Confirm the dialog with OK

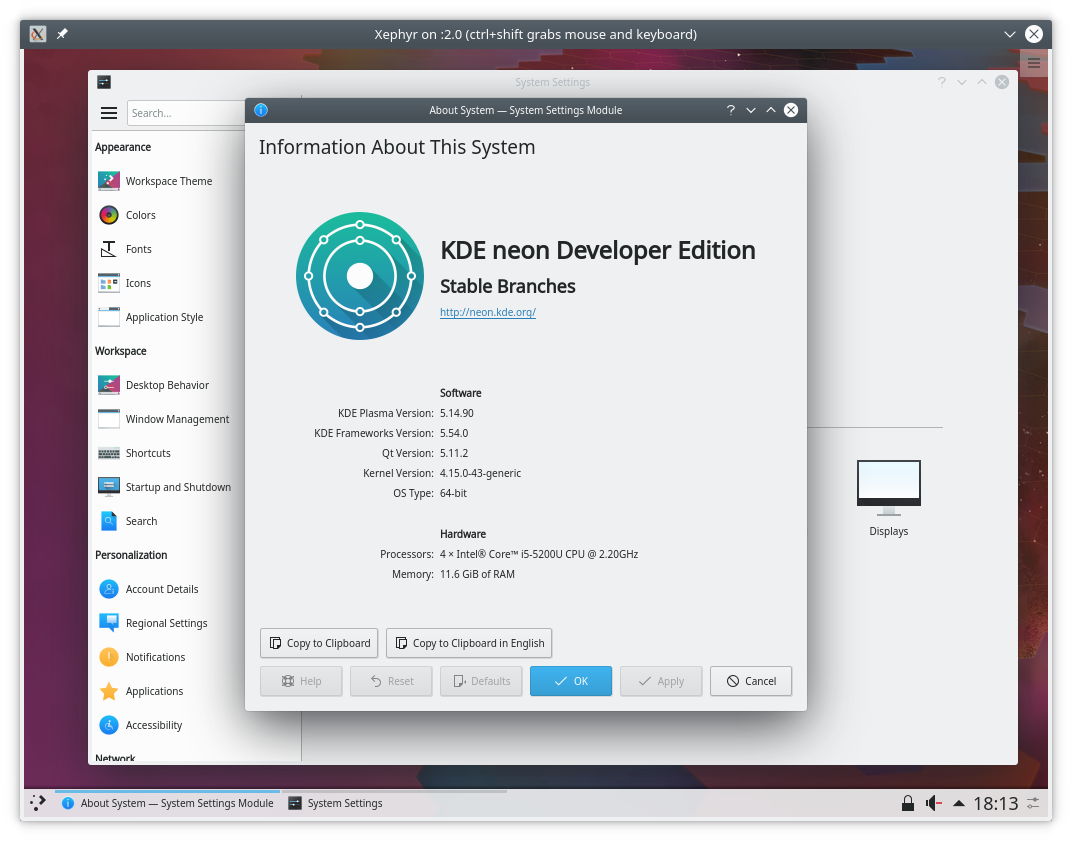coord(571,681)
